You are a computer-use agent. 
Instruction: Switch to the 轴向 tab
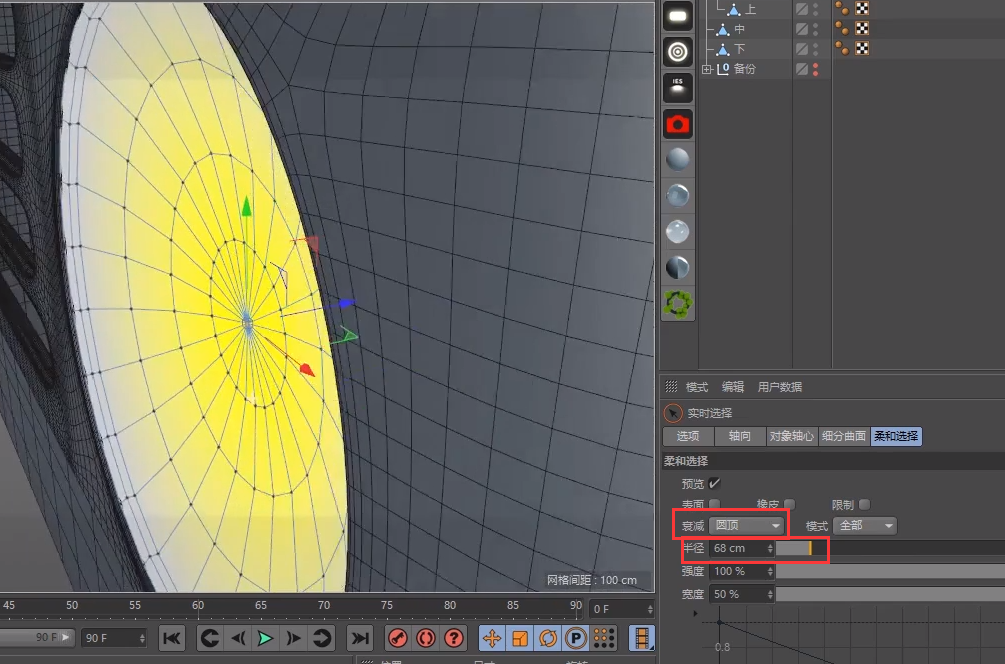pos(740,436)
